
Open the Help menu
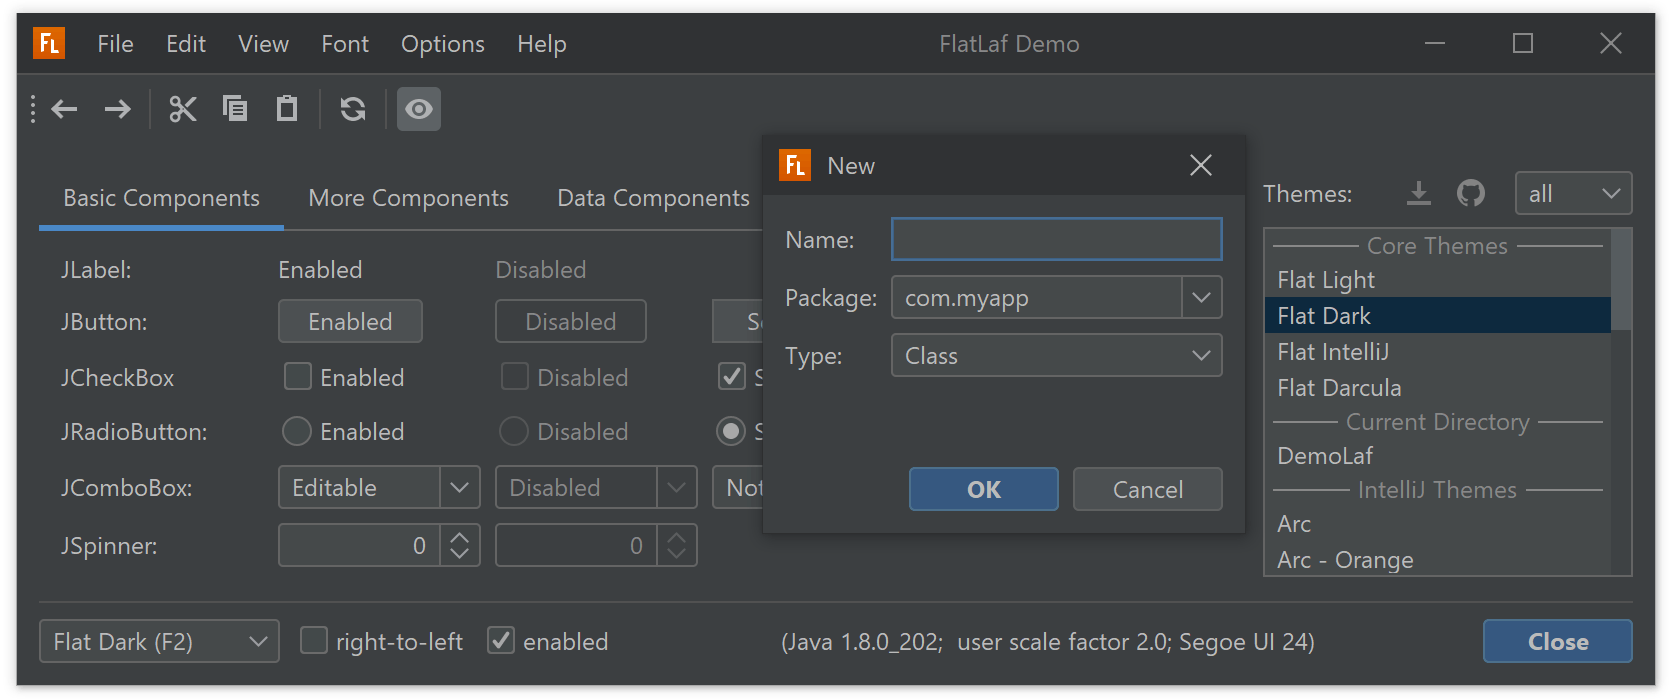[542, 44]
